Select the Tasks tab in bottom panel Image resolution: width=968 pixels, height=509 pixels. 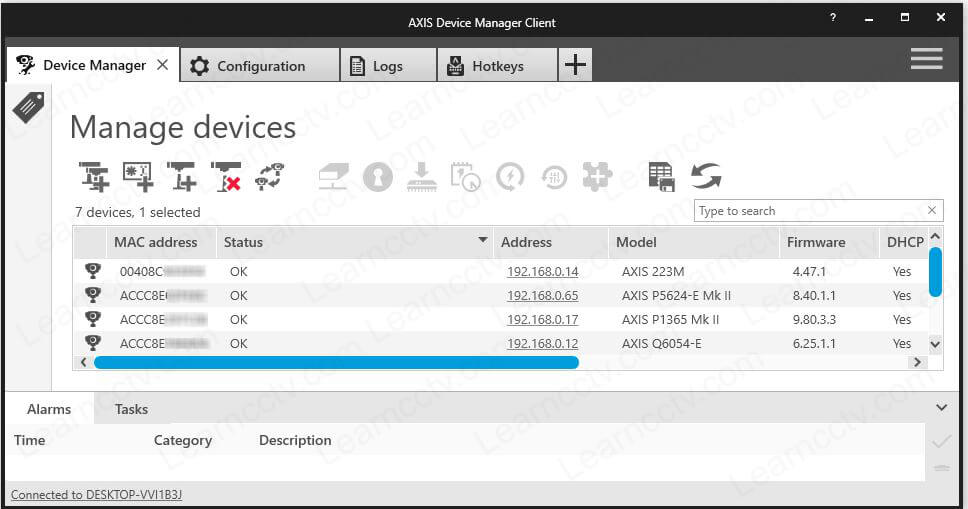(131, 409)
